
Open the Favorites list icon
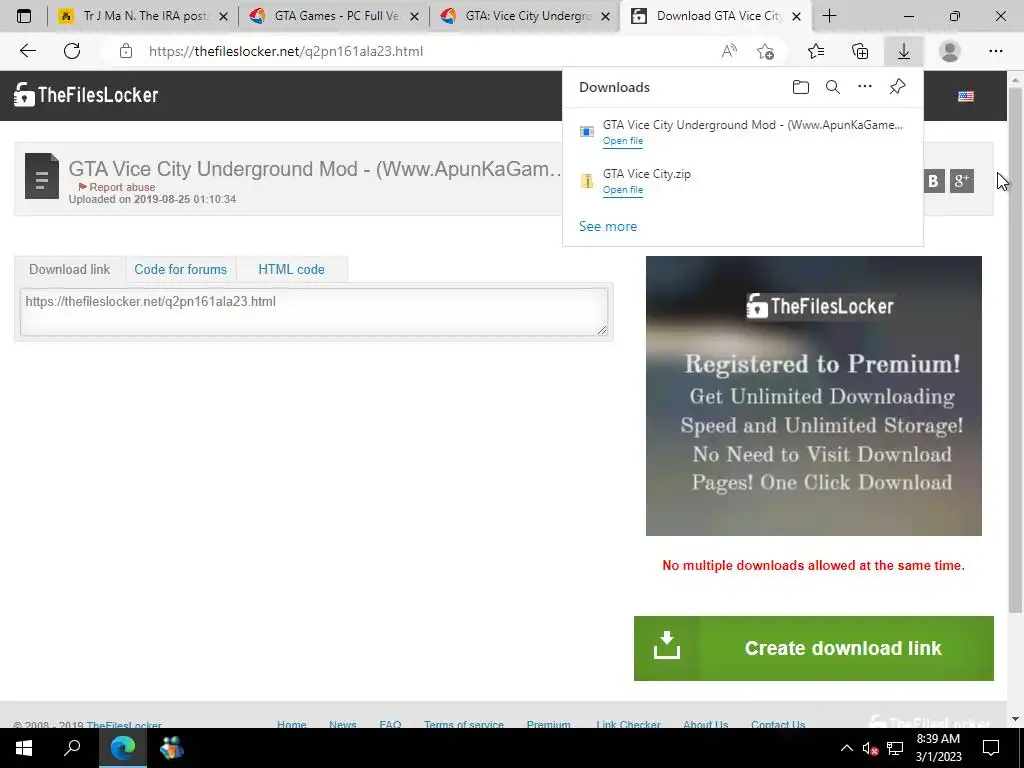coord(816,51)
